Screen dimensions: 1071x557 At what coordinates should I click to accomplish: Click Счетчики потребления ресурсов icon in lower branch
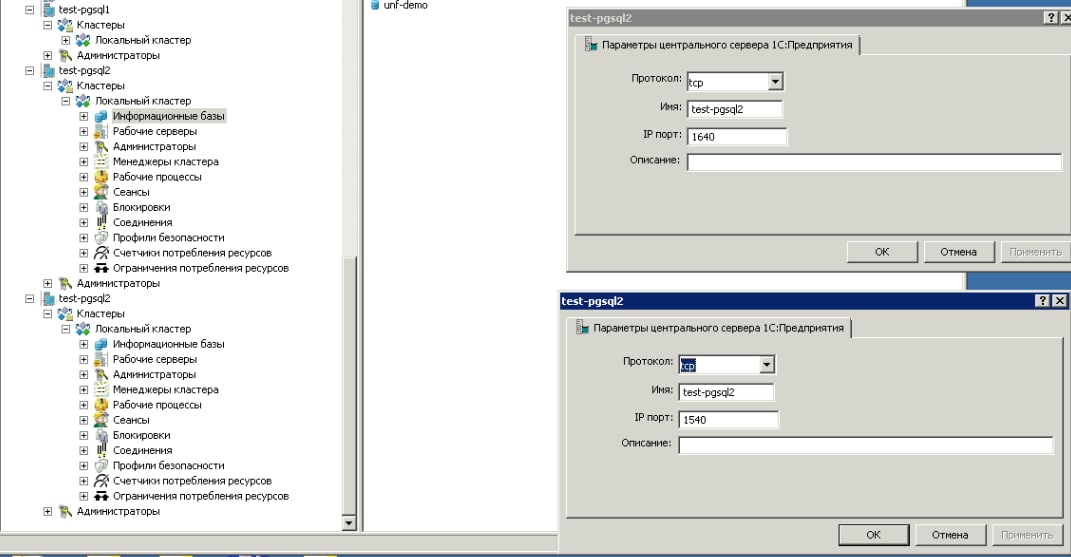101,480
